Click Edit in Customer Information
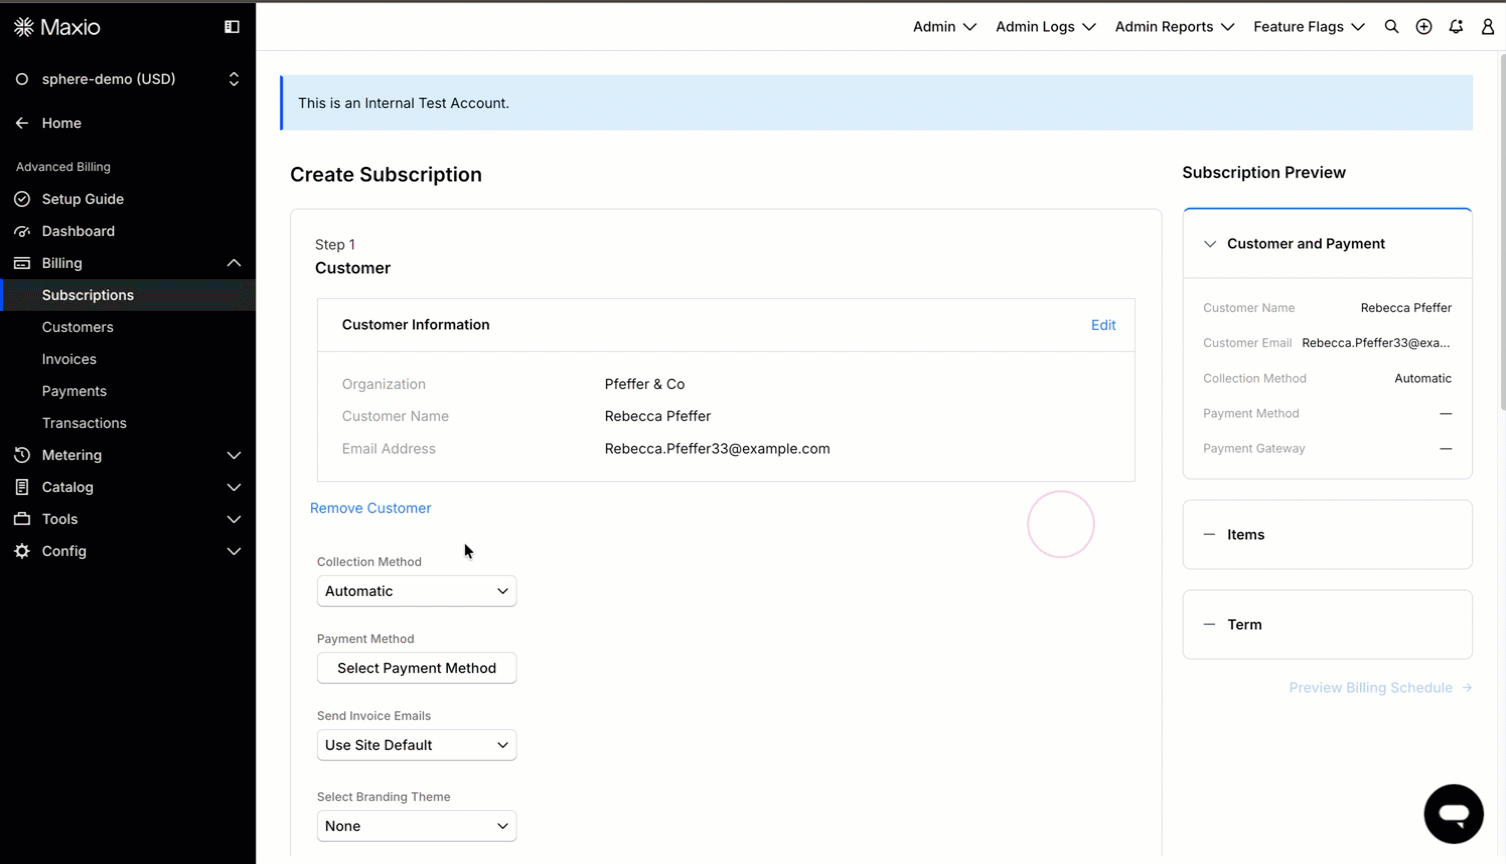The width and height of the screenshot is (1506, 864). click(1103, 325)
